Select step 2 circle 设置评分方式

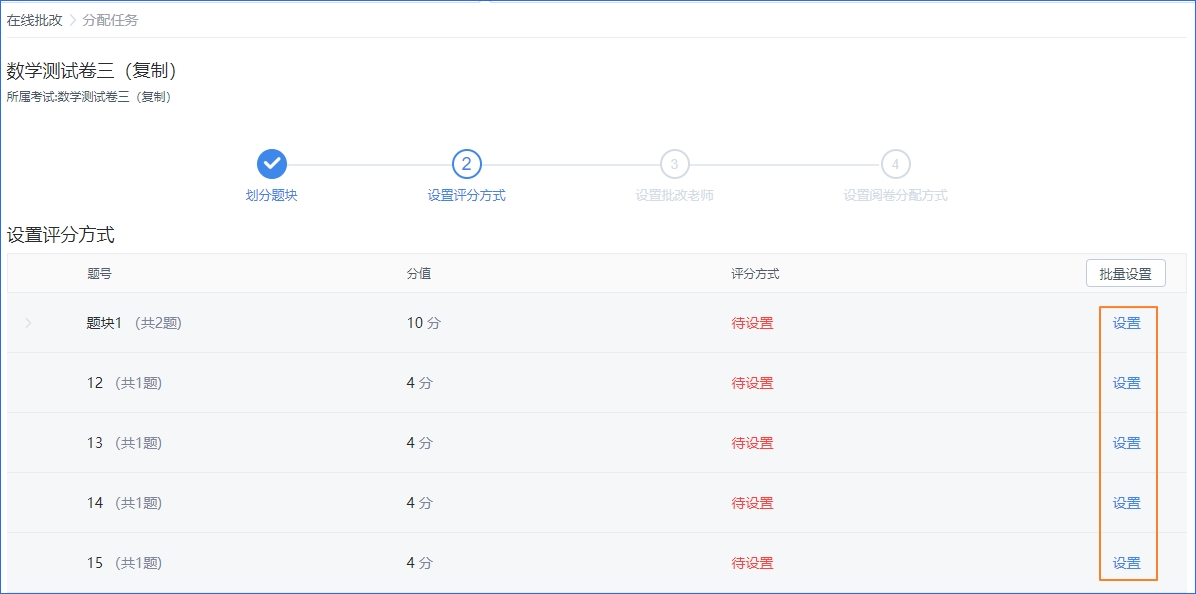[467, 163]
